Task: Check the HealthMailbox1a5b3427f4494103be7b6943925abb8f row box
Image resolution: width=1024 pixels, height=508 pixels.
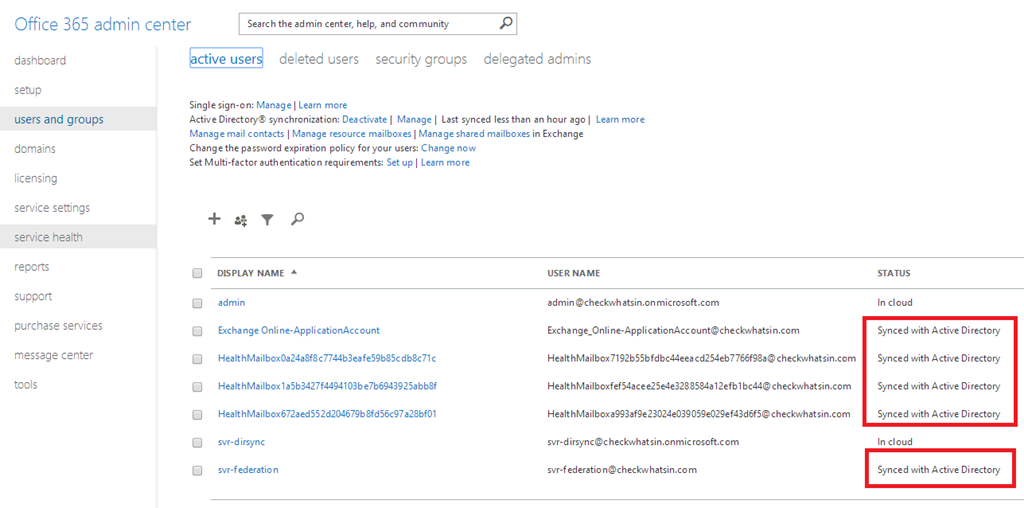Action: coord(197,387)
